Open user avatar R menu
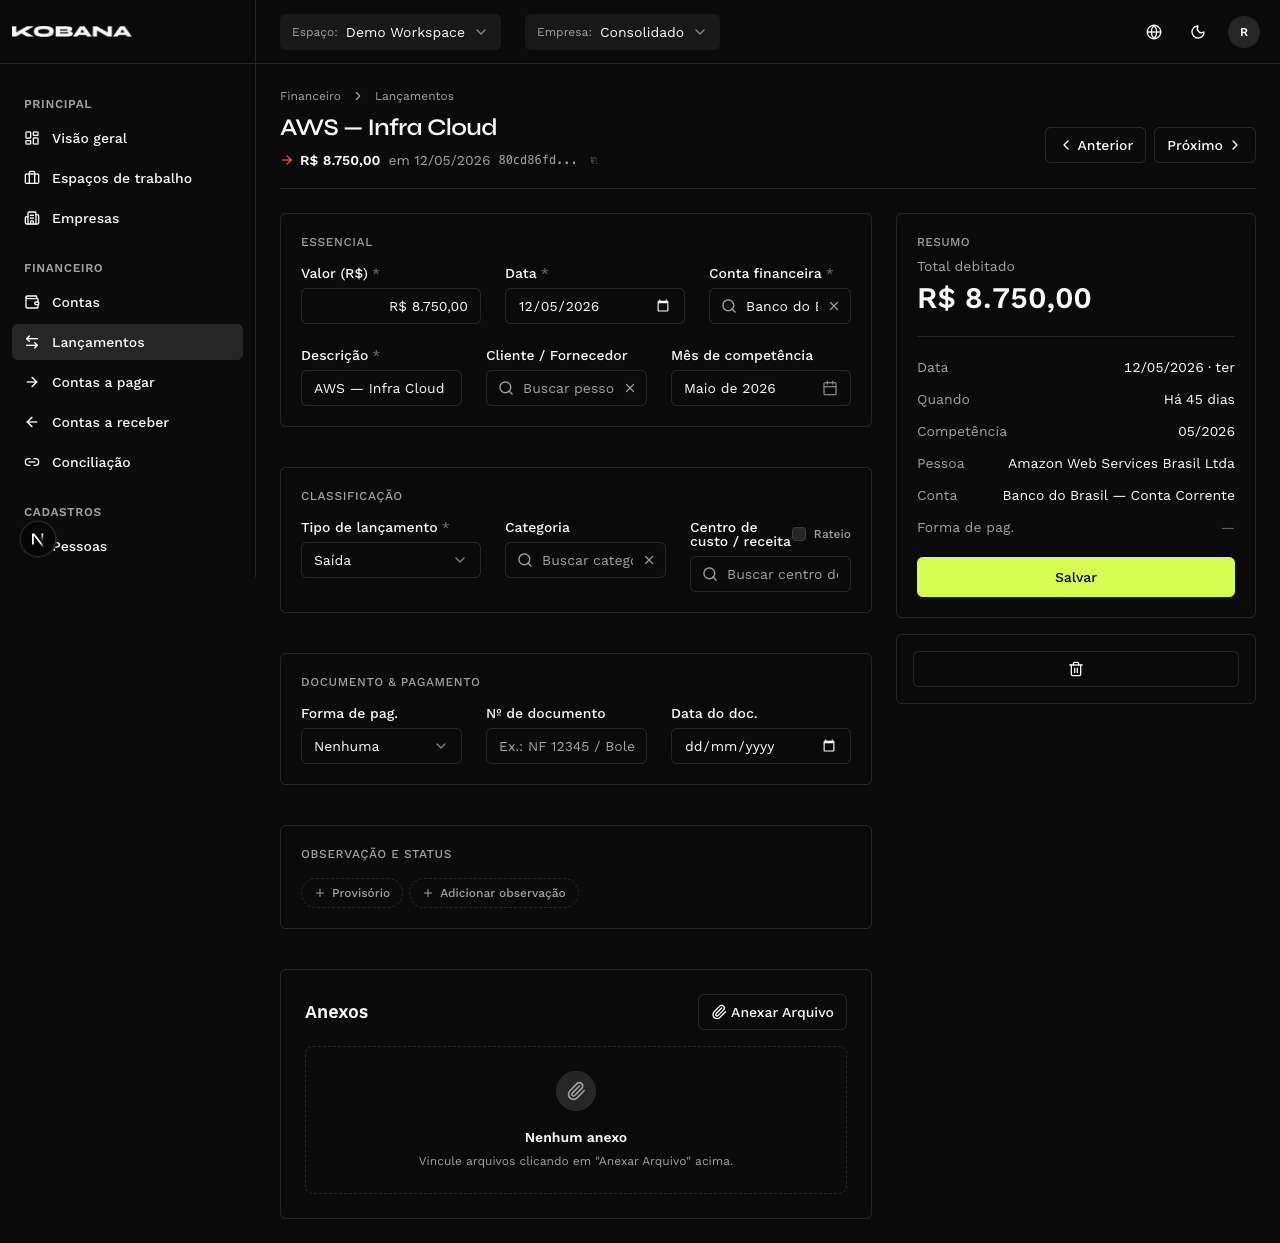This screenshot has height=1243, width=1280. (1244, 32)
